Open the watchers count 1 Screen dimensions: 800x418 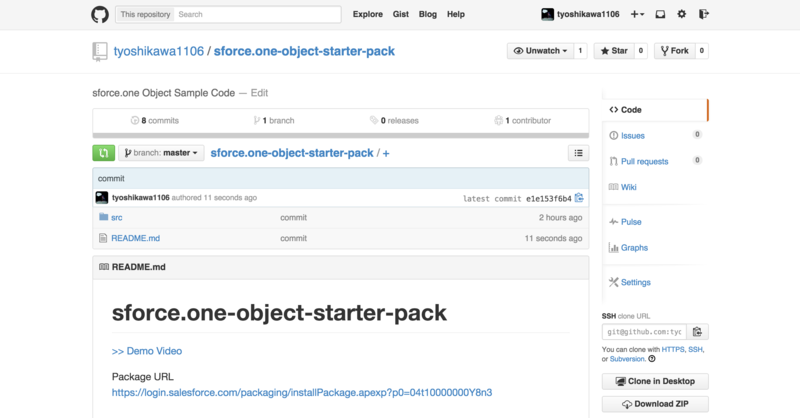point(580,51)
